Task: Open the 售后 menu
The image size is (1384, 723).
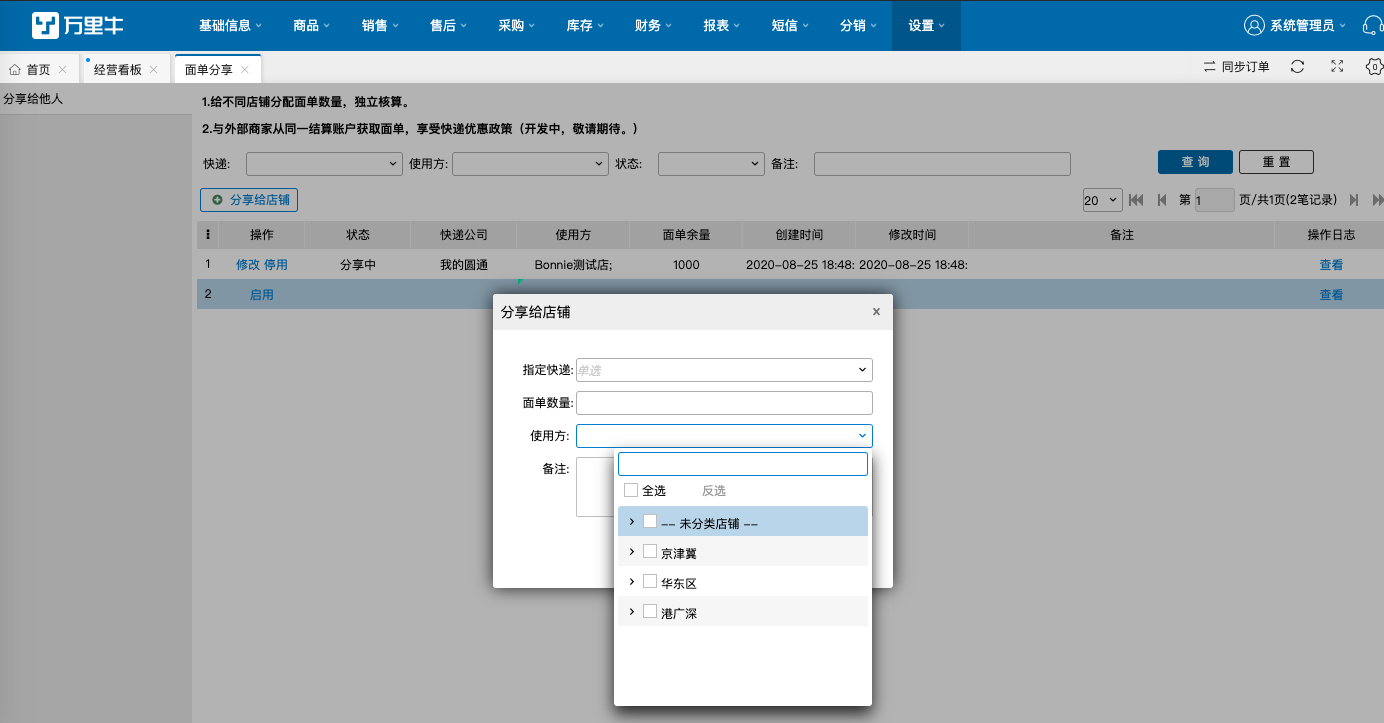Action: [x=448, y=25]
